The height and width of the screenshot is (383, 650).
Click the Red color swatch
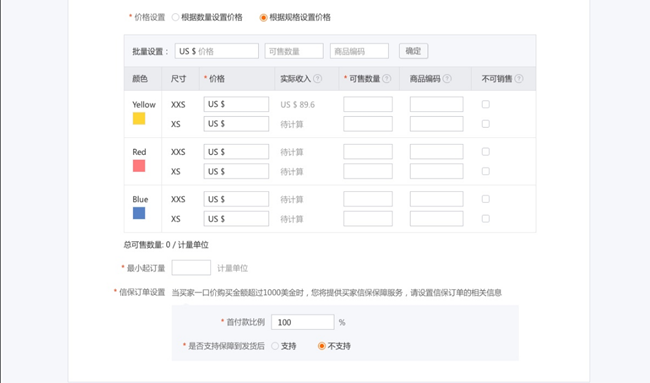(139, 166)
